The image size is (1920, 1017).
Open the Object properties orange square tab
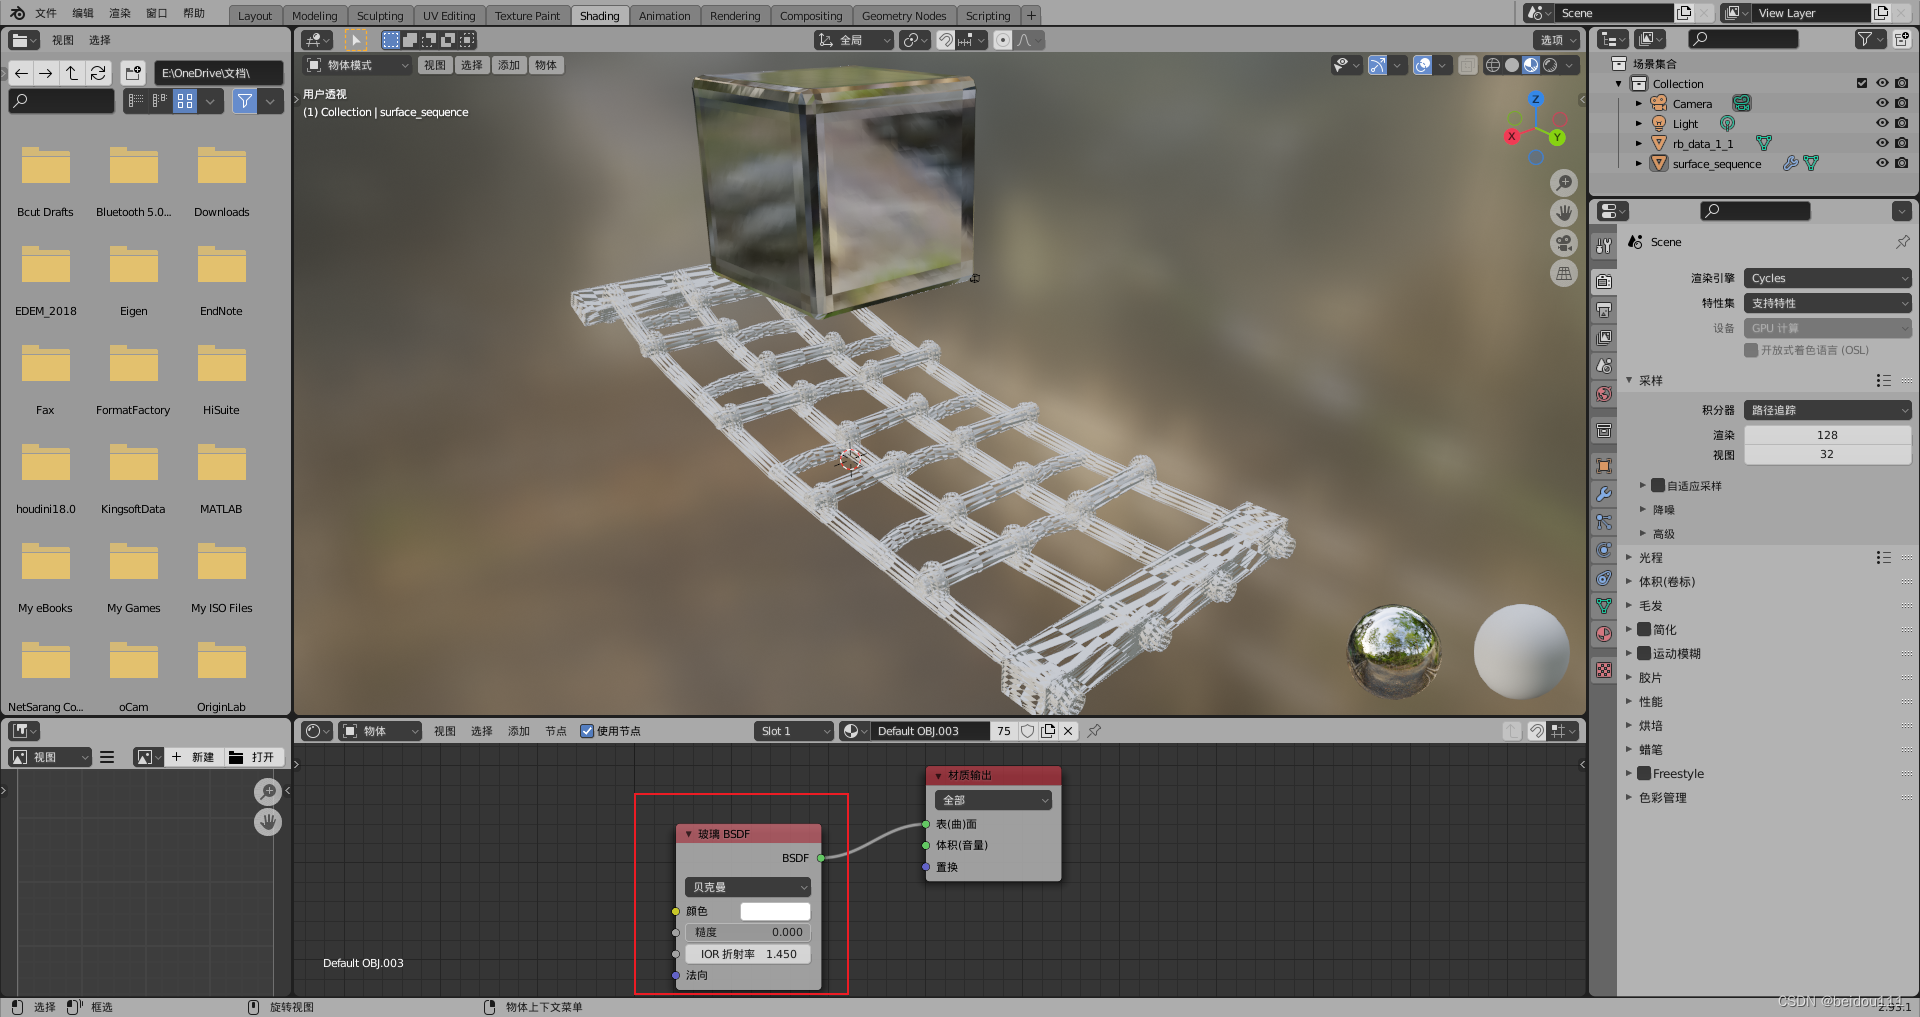[x=1604, y=466]
